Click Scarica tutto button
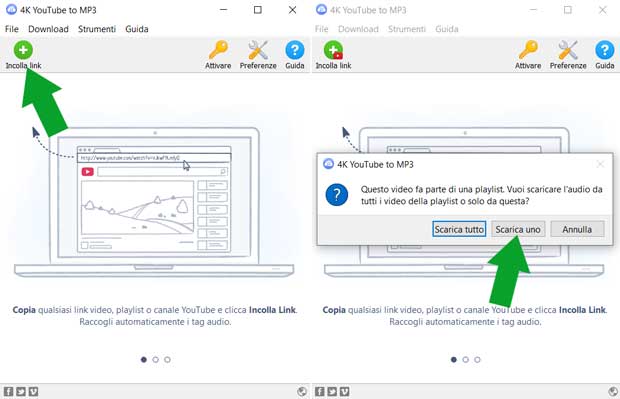 (459, 229)
